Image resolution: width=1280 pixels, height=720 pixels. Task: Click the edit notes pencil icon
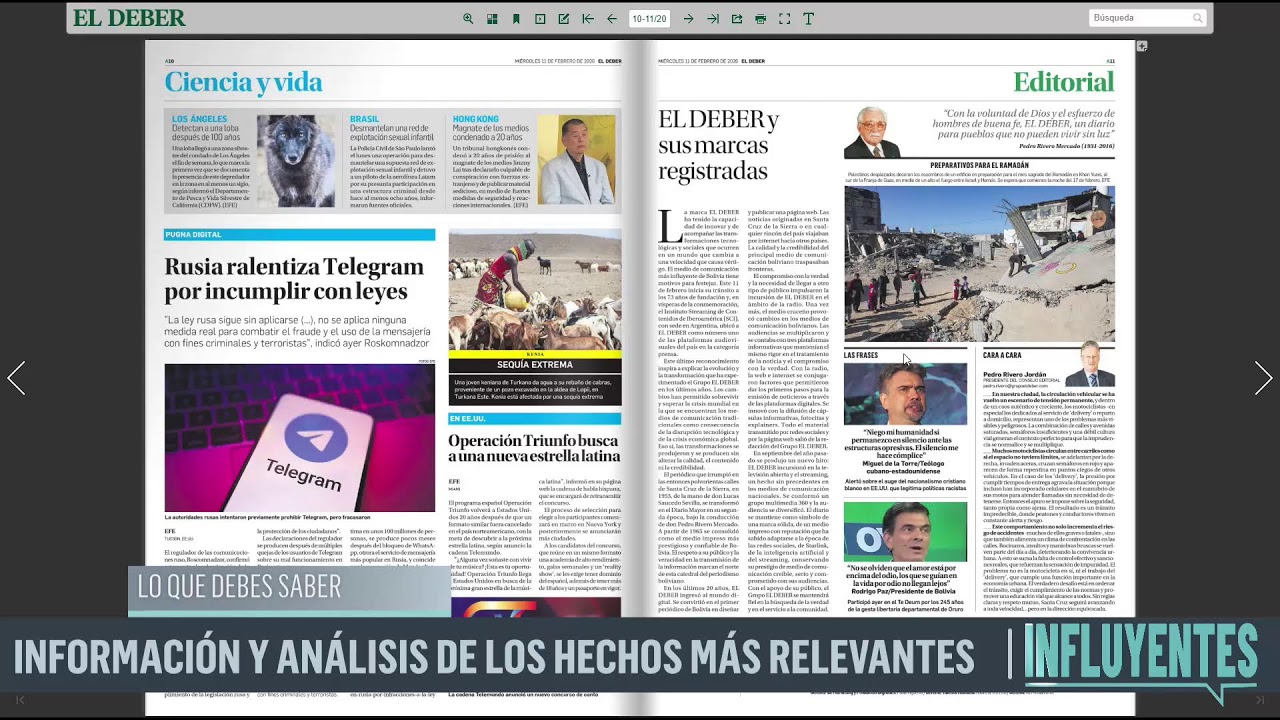tap(564, 18)
